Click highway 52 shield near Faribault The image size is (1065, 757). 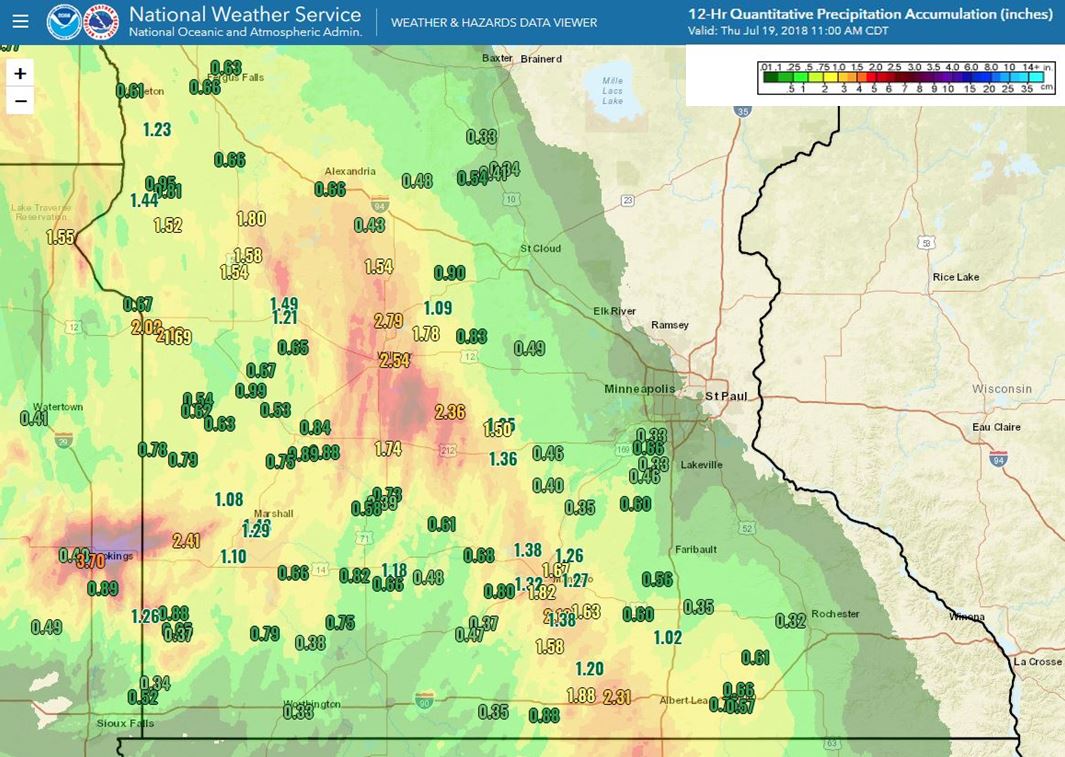[x=747, y=528]
